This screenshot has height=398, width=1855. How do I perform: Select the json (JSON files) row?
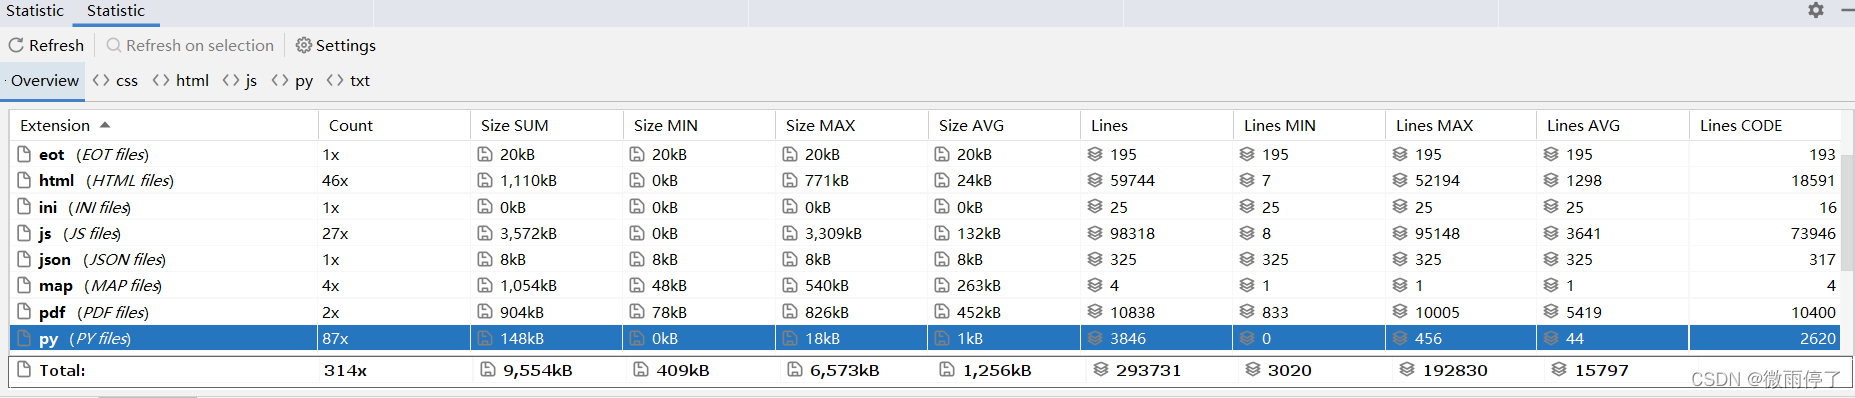point(925,259)
